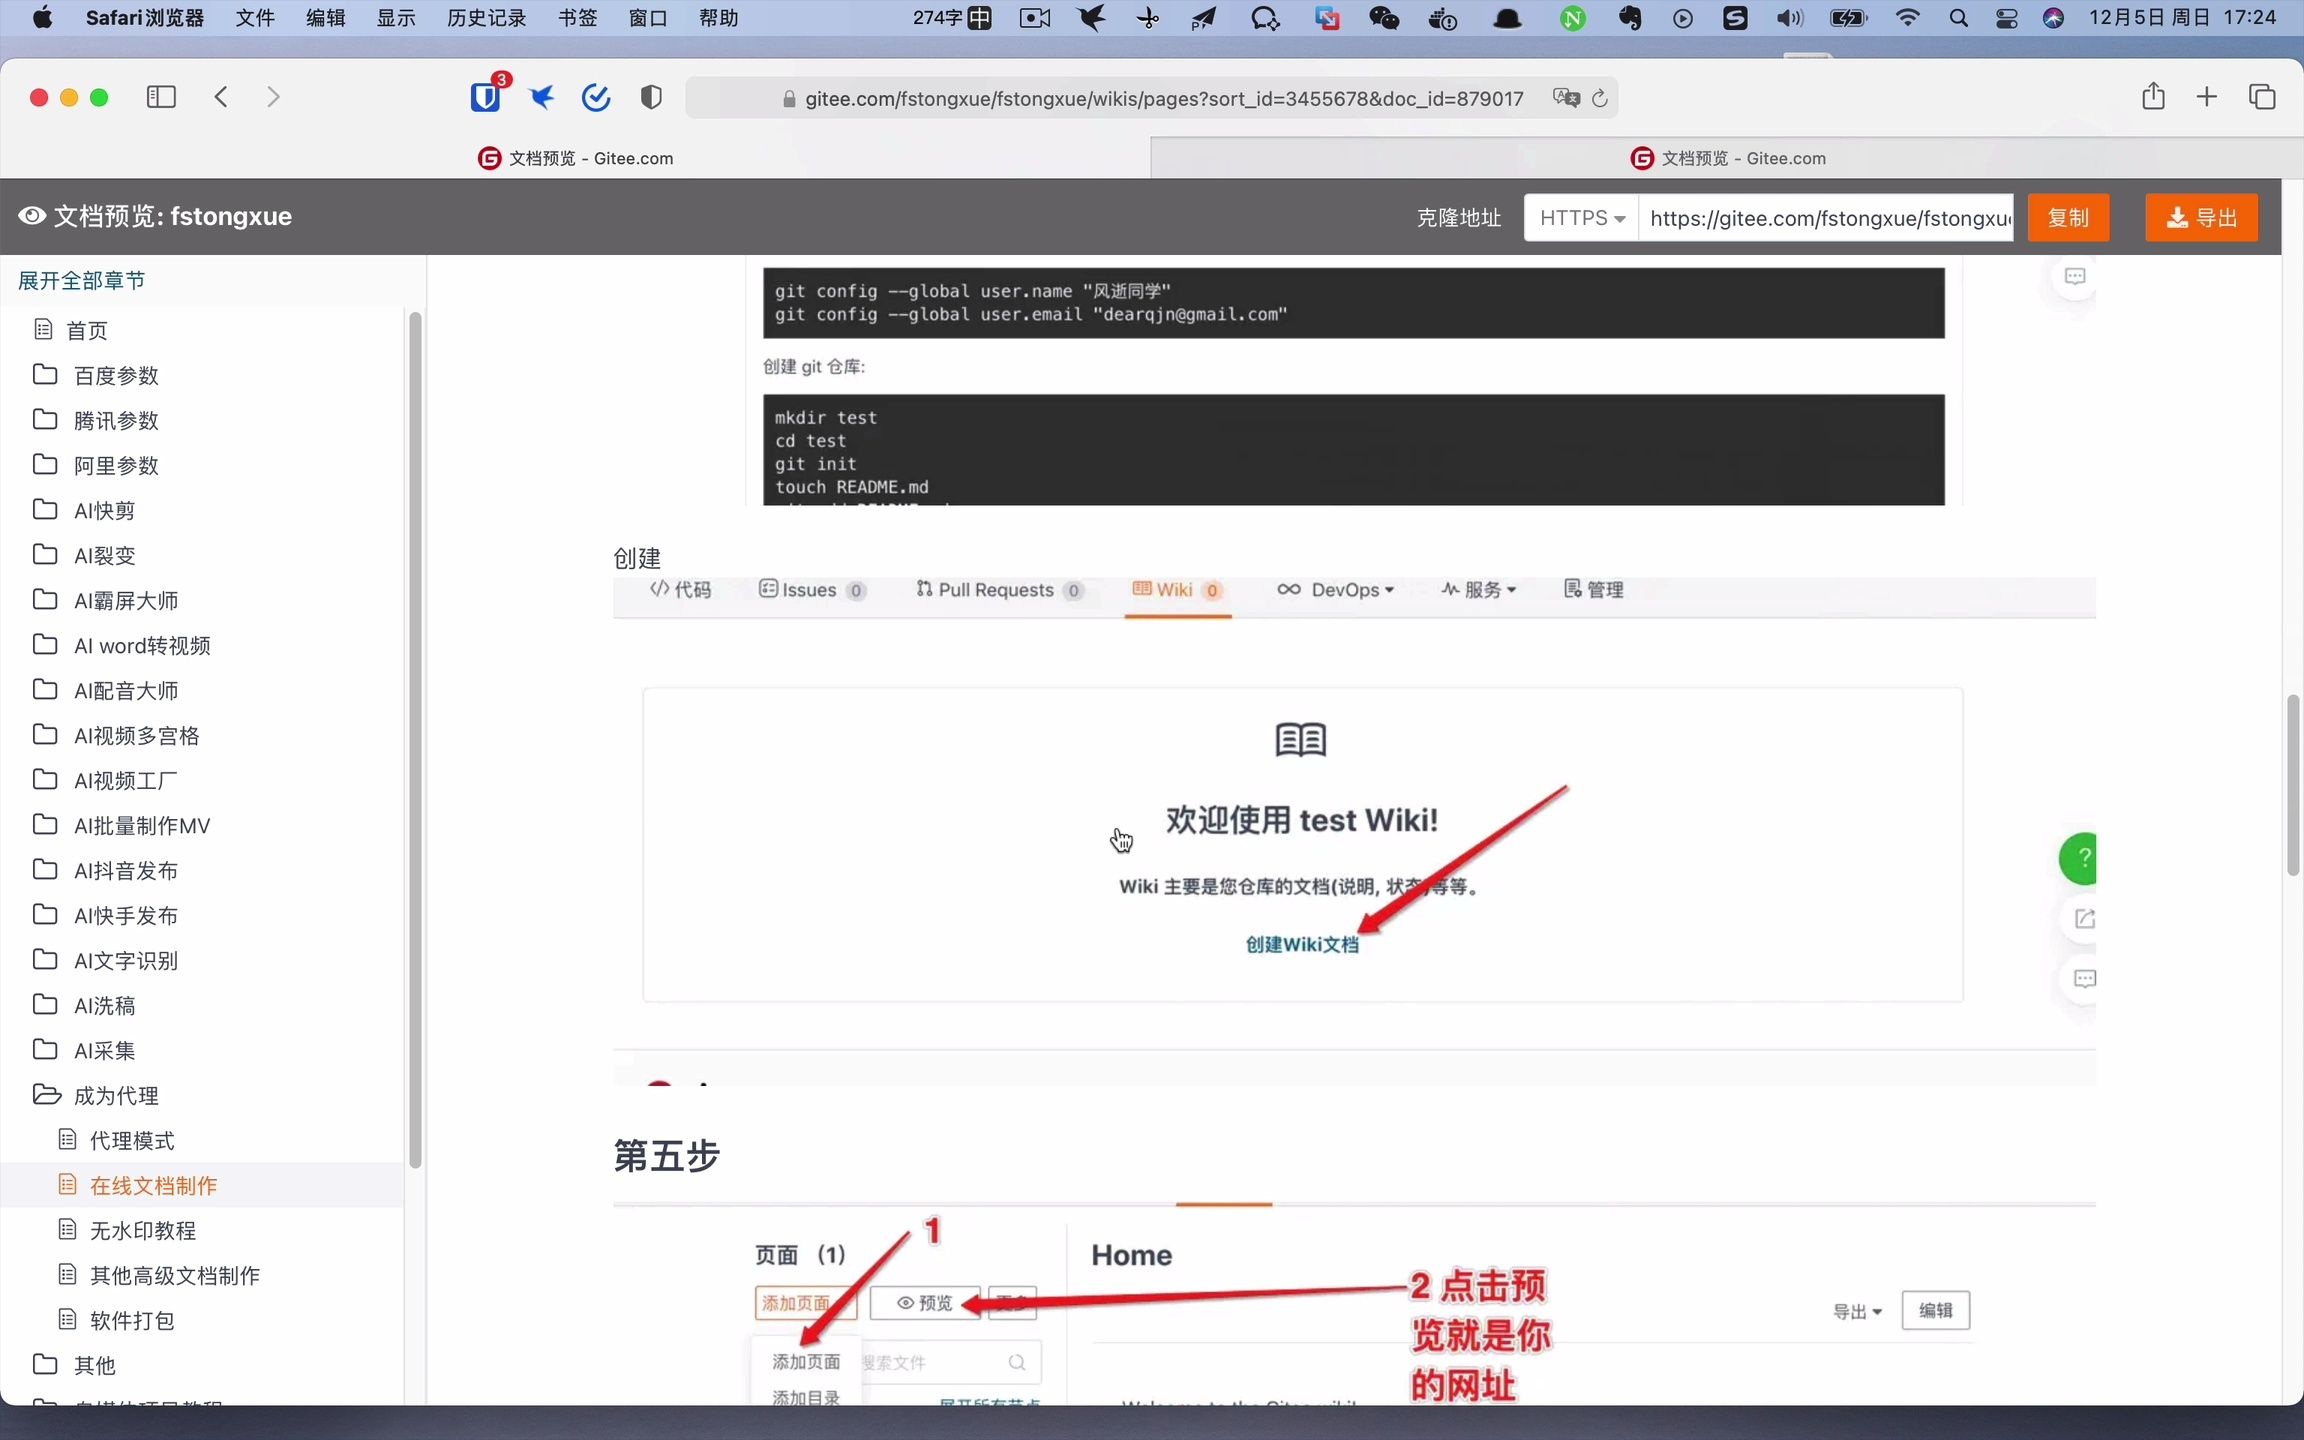This screenshot has height=1440, width=2304.
Task: Go back with the Safari back arrow
Action: (221, 97)
